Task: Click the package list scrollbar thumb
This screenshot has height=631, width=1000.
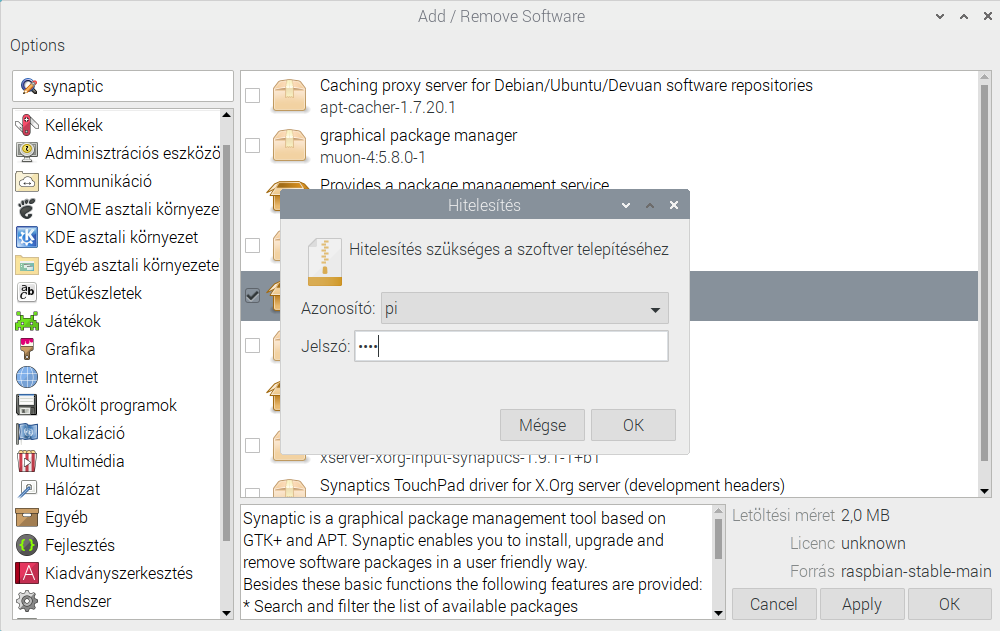Action: (x=984, y=272)
